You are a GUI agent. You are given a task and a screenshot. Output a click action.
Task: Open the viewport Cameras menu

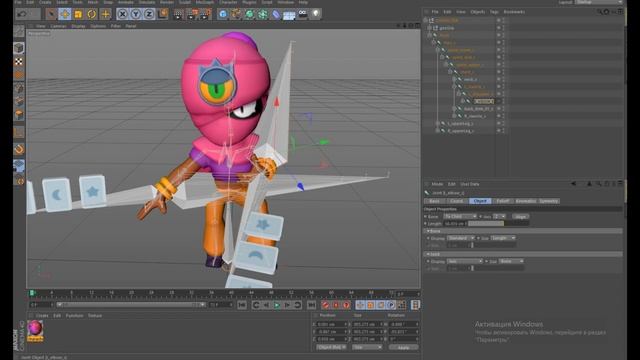[x=58, y=26]
